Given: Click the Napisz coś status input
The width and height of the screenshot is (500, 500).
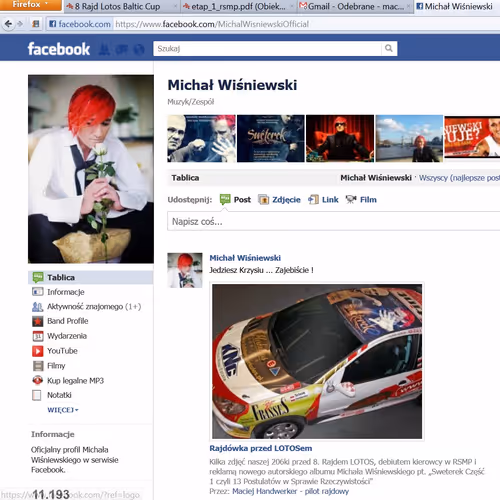Looking at the screenshot, I should pos(333,221).
